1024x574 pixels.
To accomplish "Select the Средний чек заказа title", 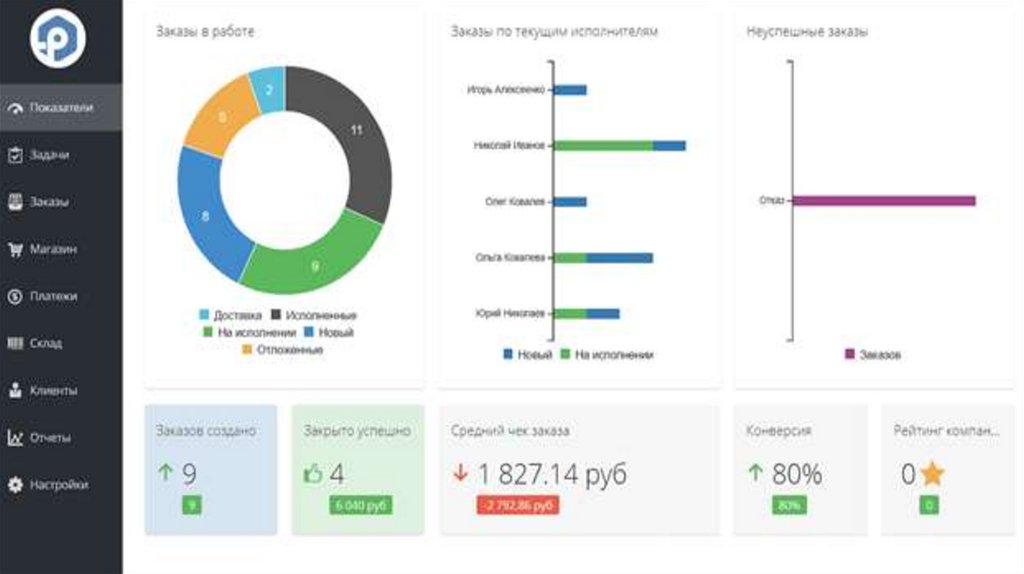I will click(x=510, y=430).
